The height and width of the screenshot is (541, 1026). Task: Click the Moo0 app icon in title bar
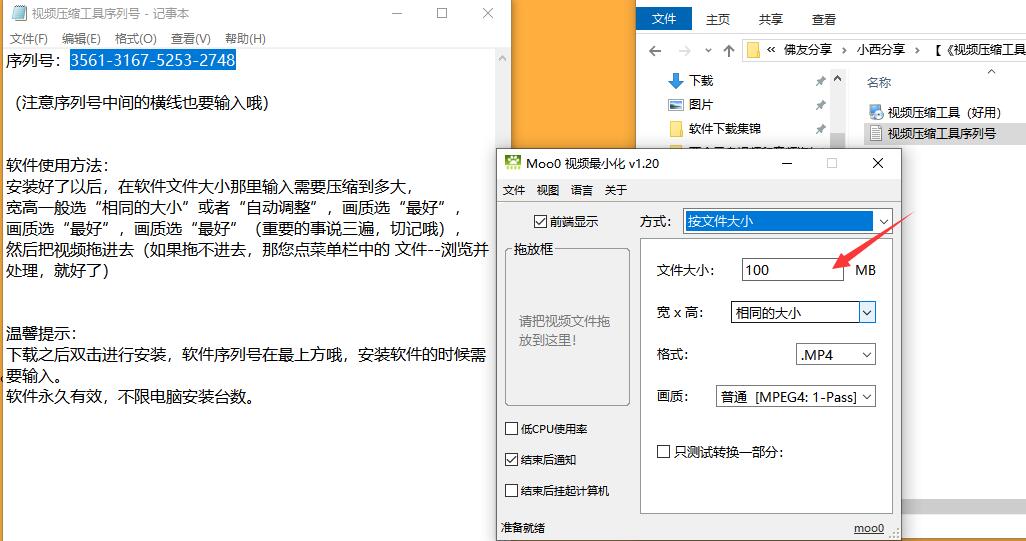point(513,163)
